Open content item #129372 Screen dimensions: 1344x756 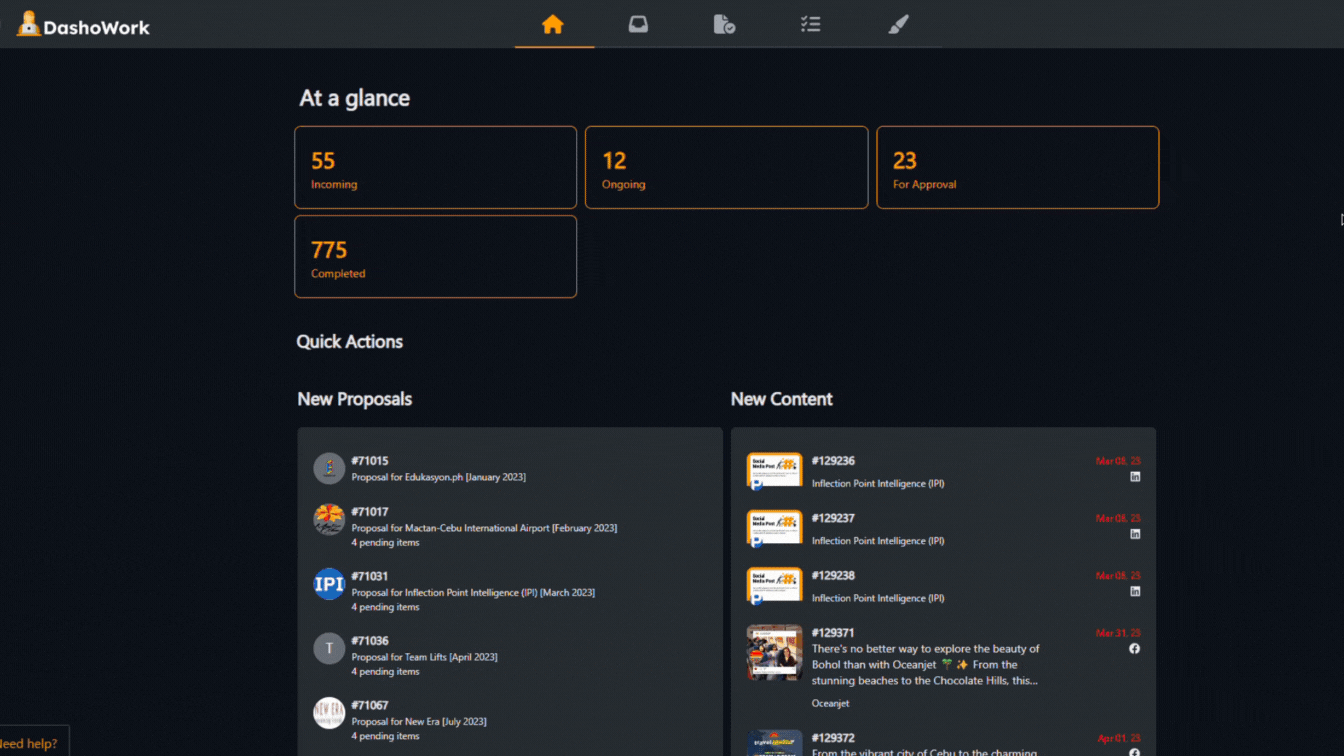[x=943, y=743]
